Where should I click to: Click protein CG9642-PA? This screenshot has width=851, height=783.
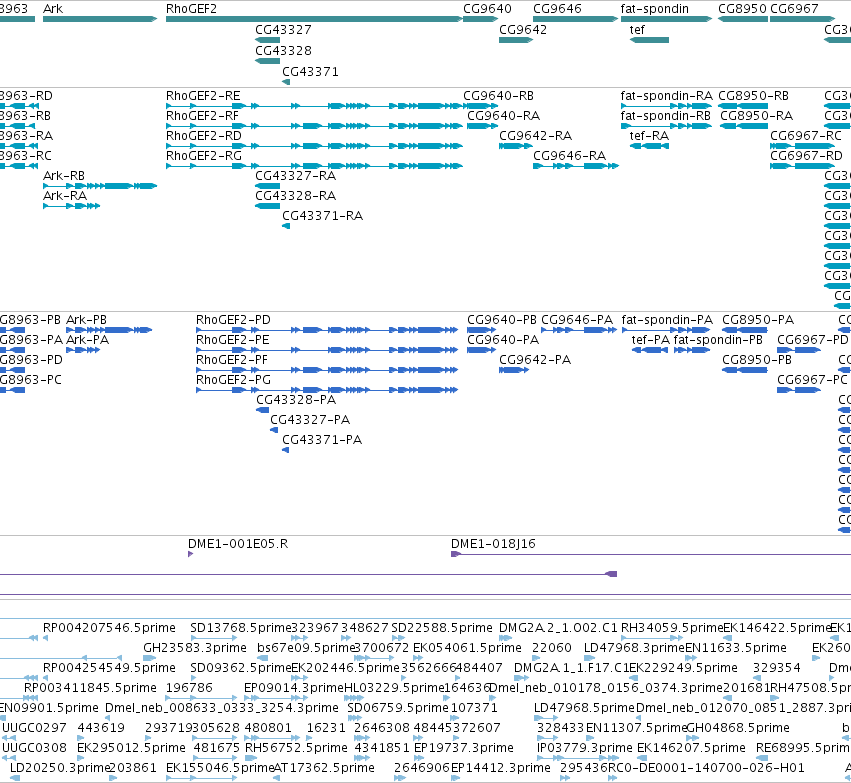pos(535,360)
